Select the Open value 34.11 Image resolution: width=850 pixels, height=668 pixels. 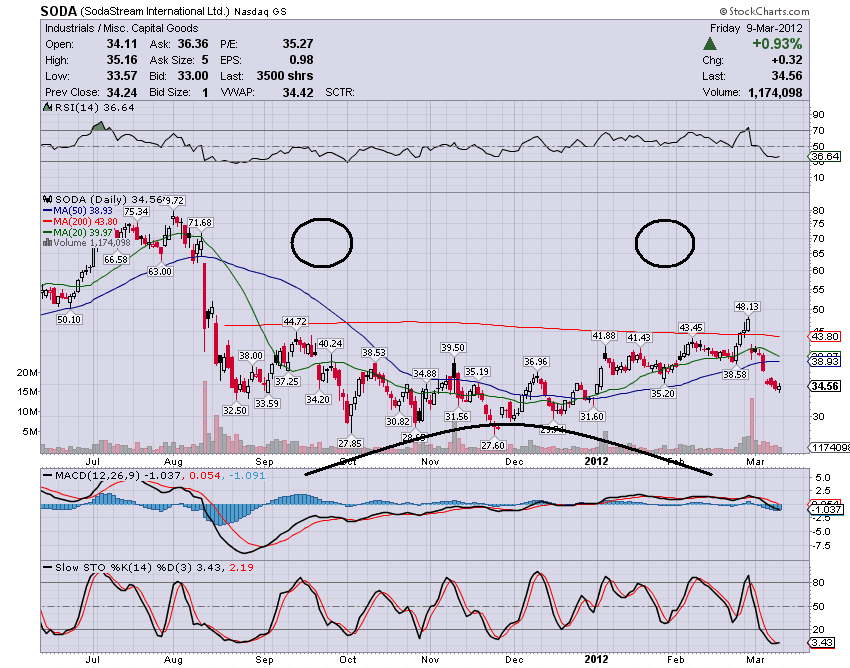[122, 44]
